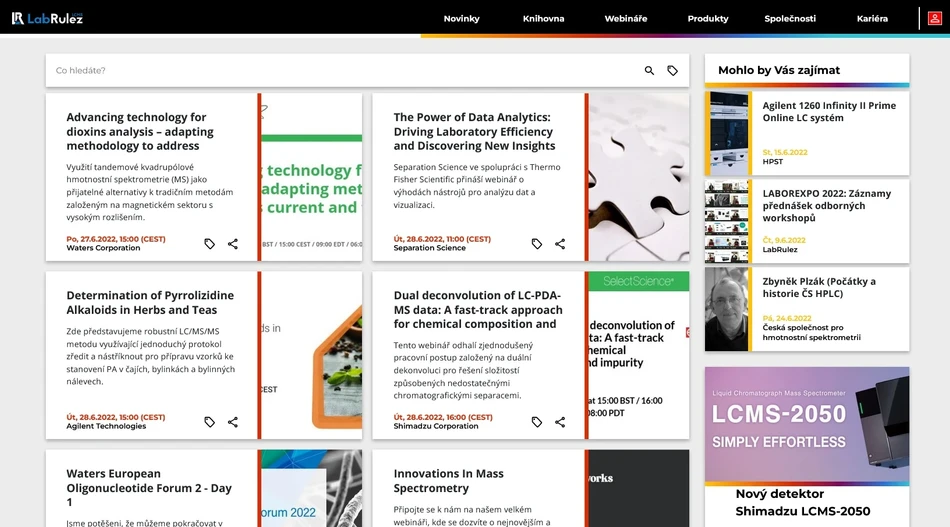Share the dioxins analysis webinar
The width and height of the screenshot is (950, 527).
[233, 244]
